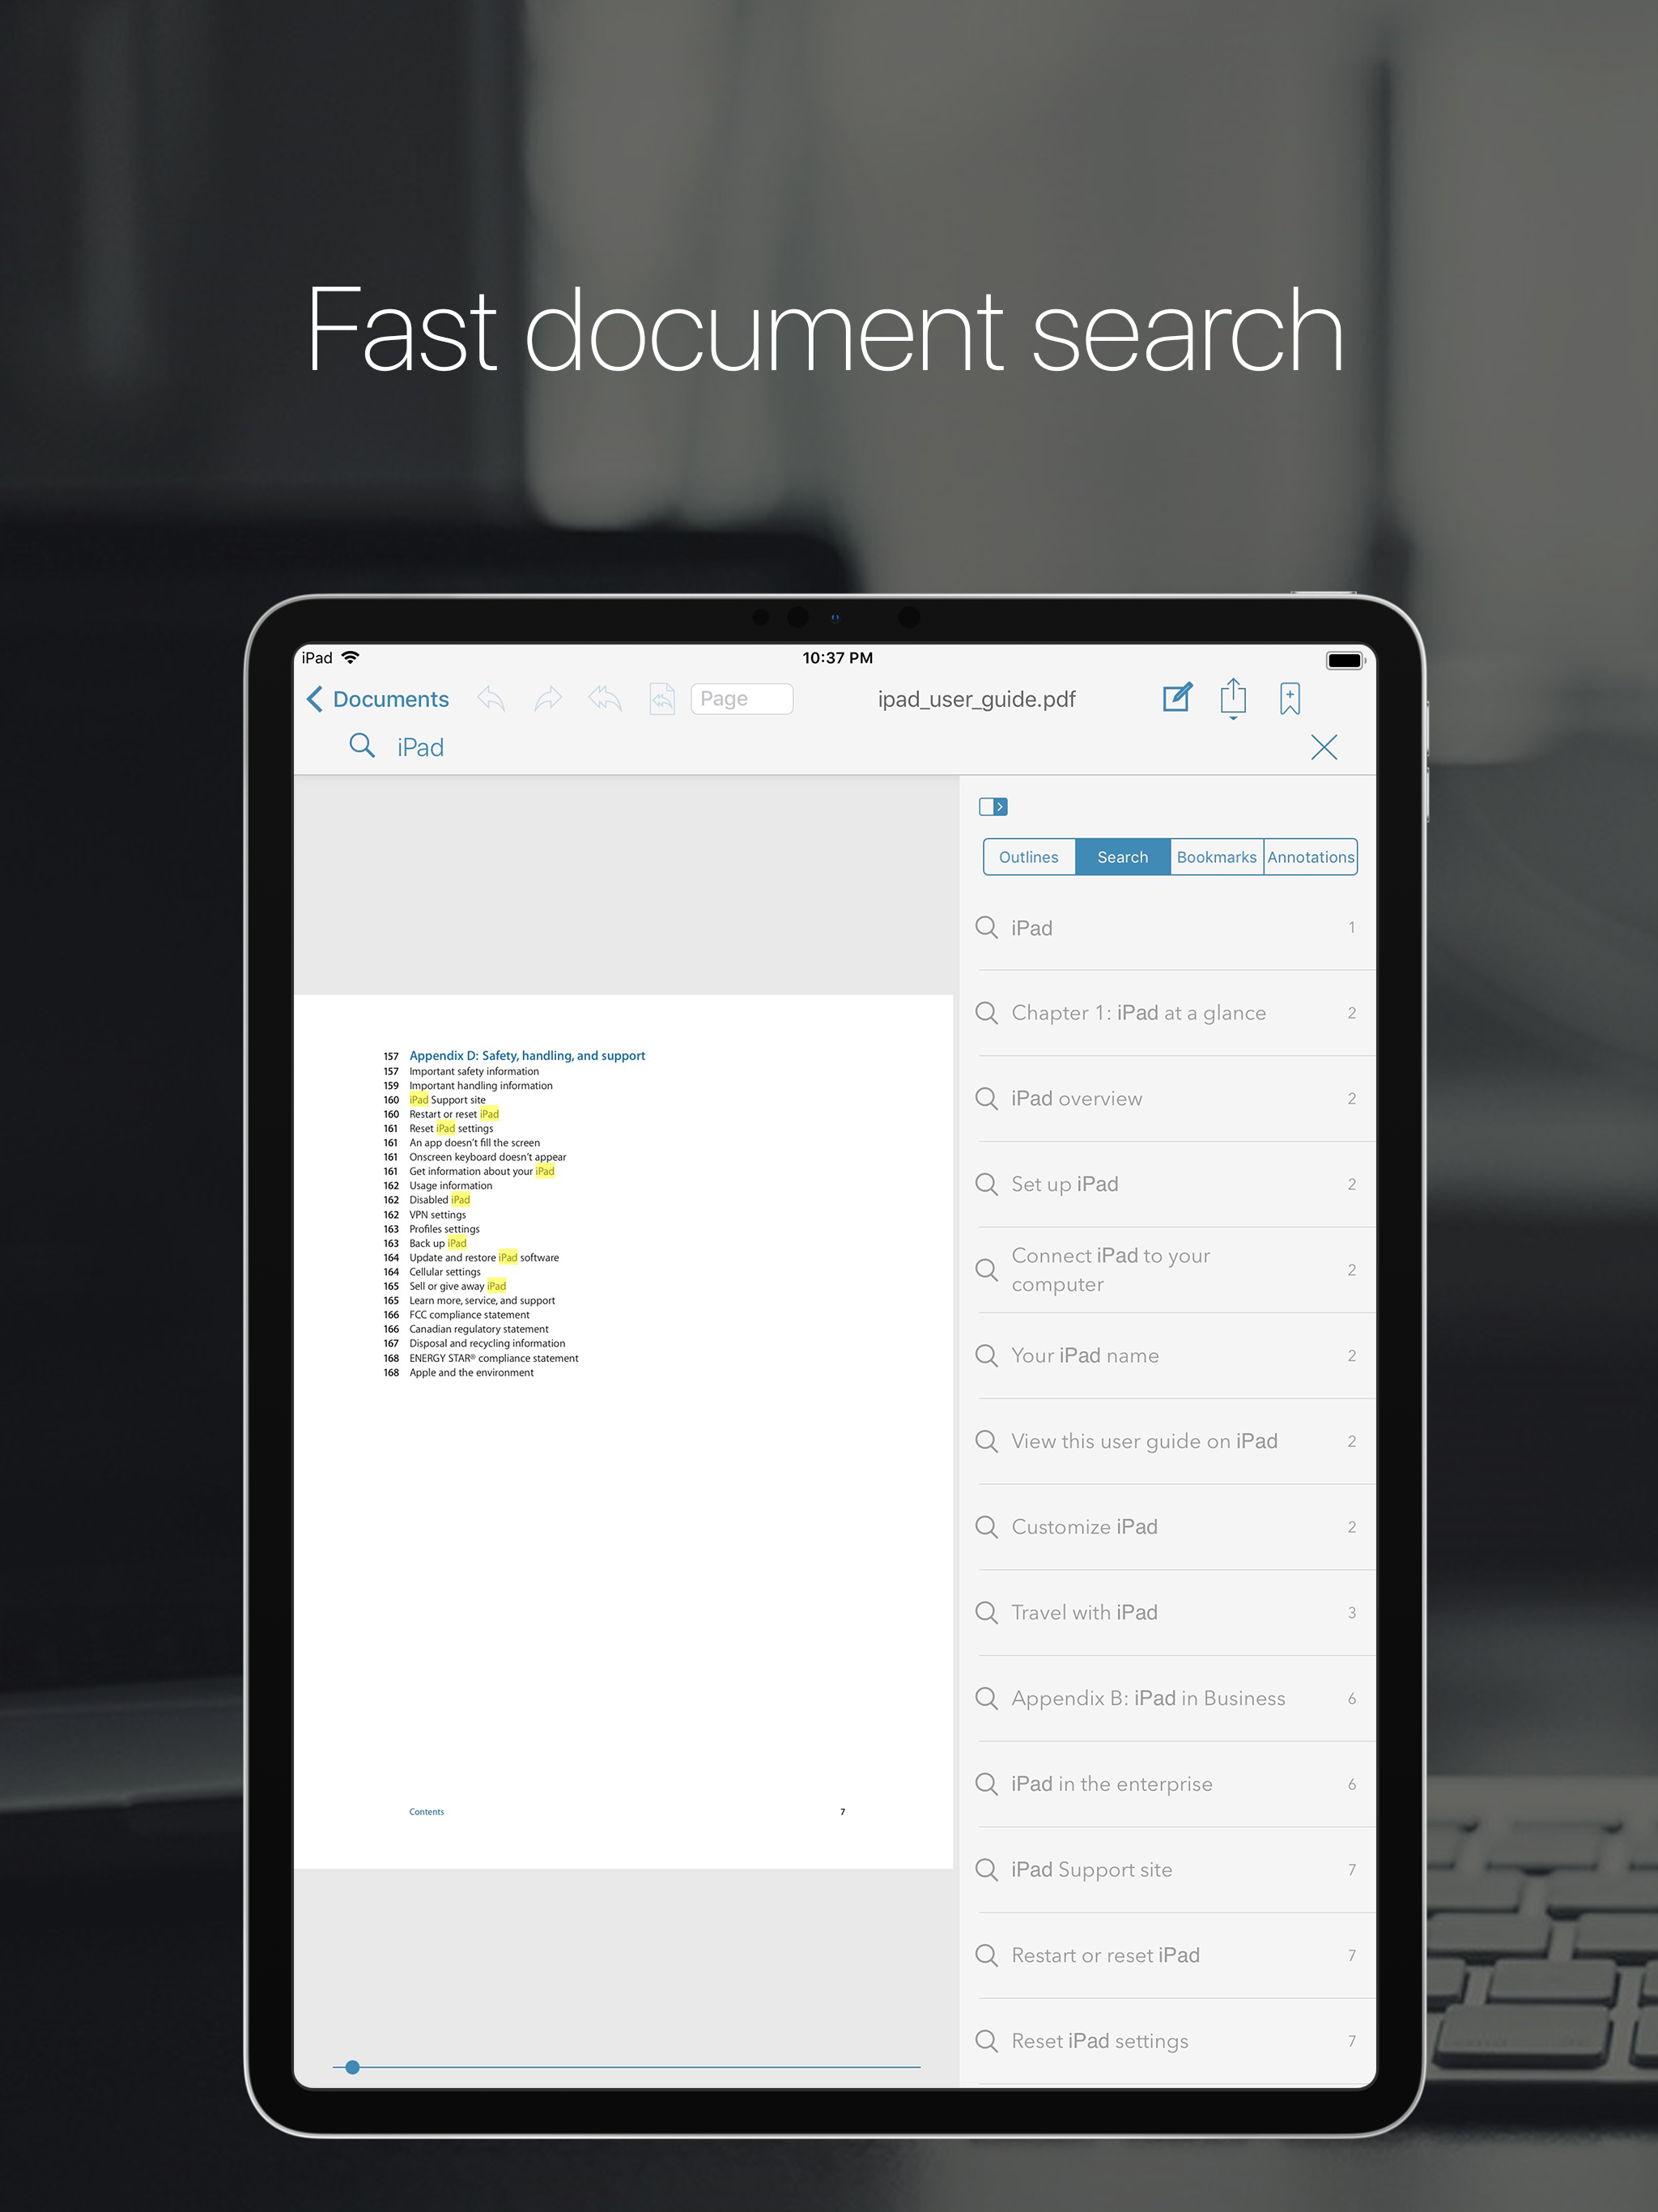Open the annotate edit pencil icon
The height and width of the screenshot is (2212, 1658).
coord(1178,697)
